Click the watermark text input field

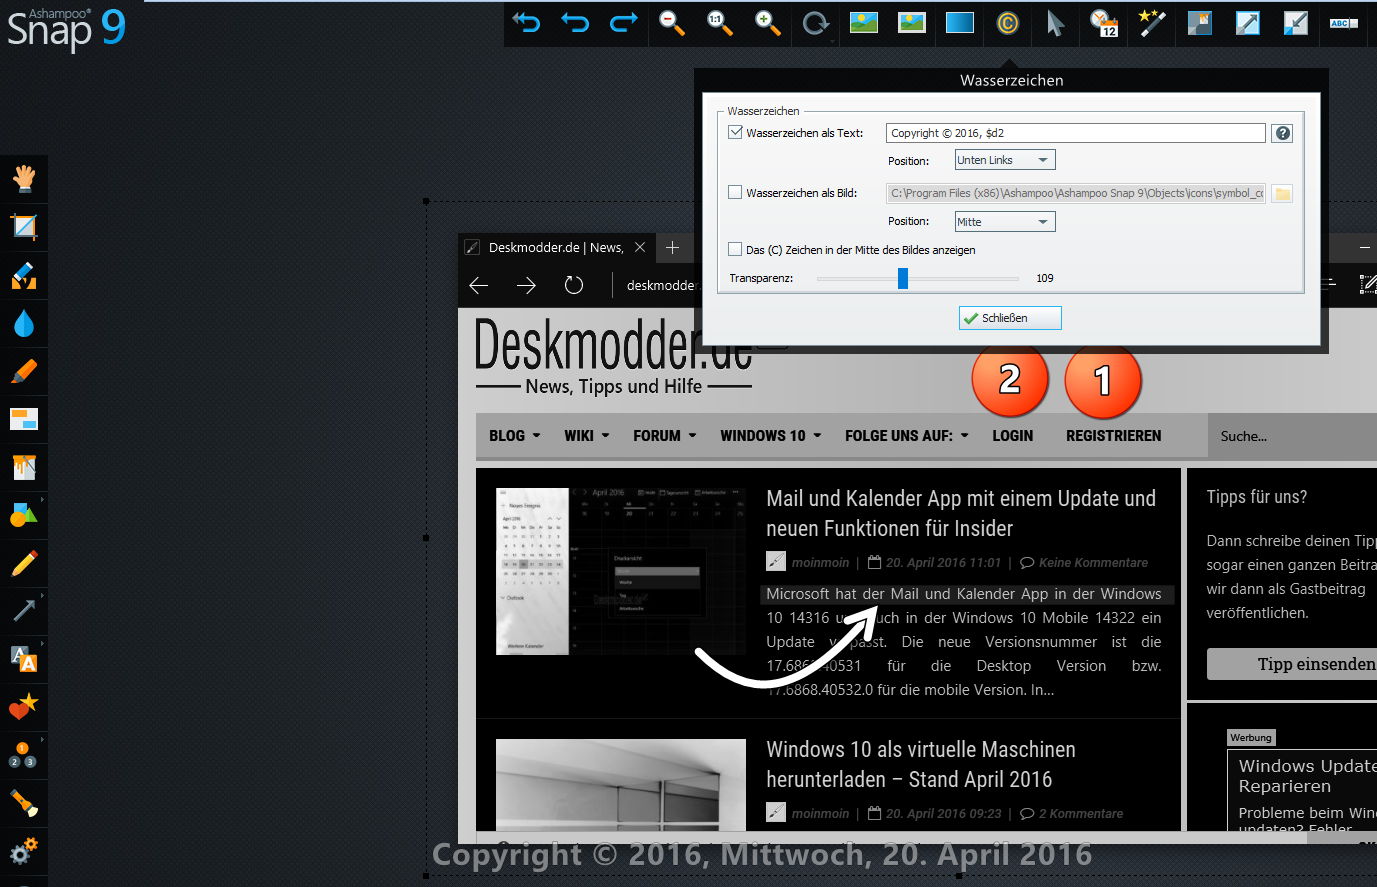coord(1076,133)
